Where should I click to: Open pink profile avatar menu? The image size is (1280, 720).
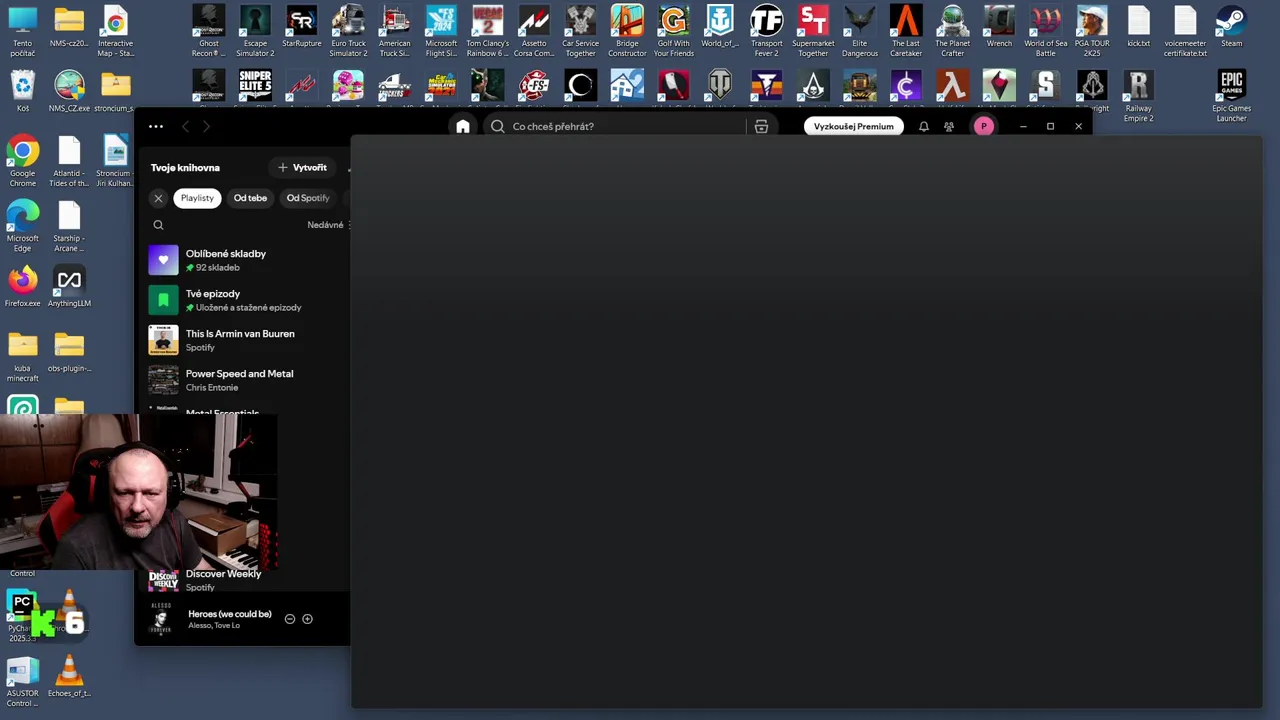tap(984, 126)
